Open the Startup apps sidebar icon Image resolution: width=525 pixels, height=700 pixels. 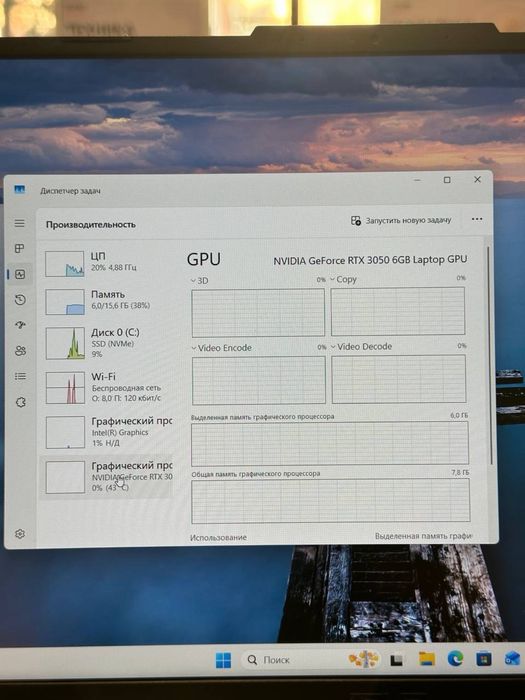click(x=20, y=325)
